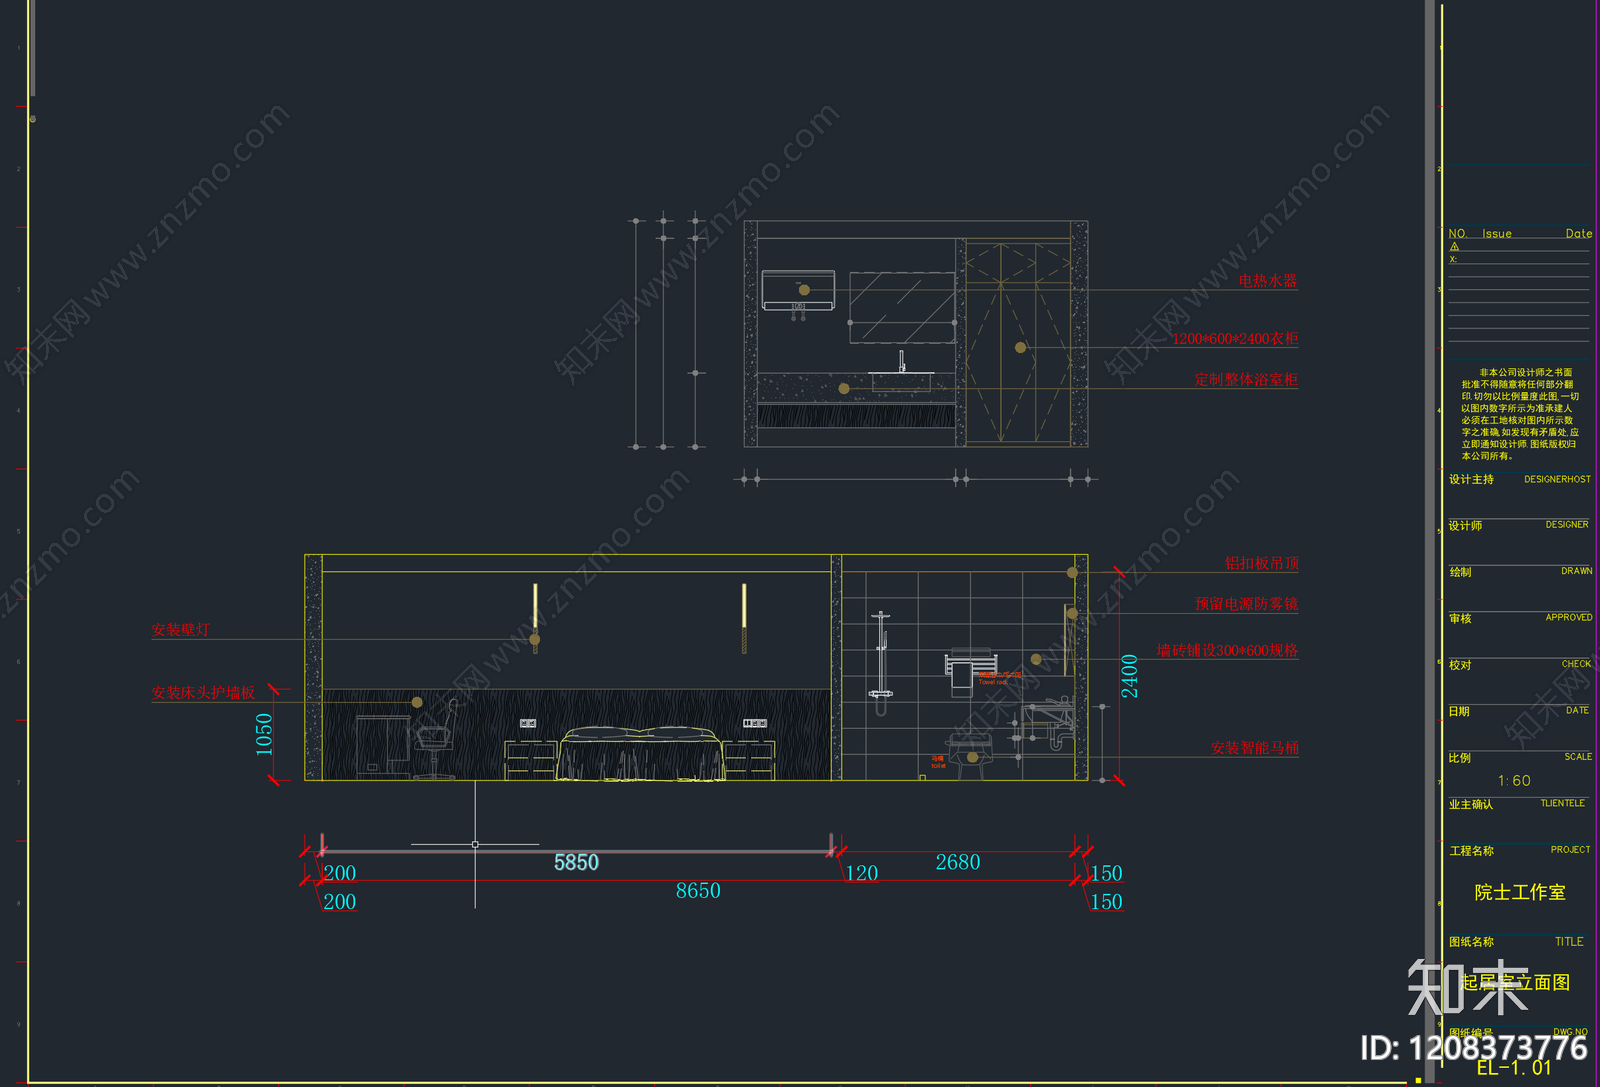Click the EL-1.01 drawing number
Image resolution: width=1600 pixels, height=1087 pixels.
click(x=1514, y=1068)
